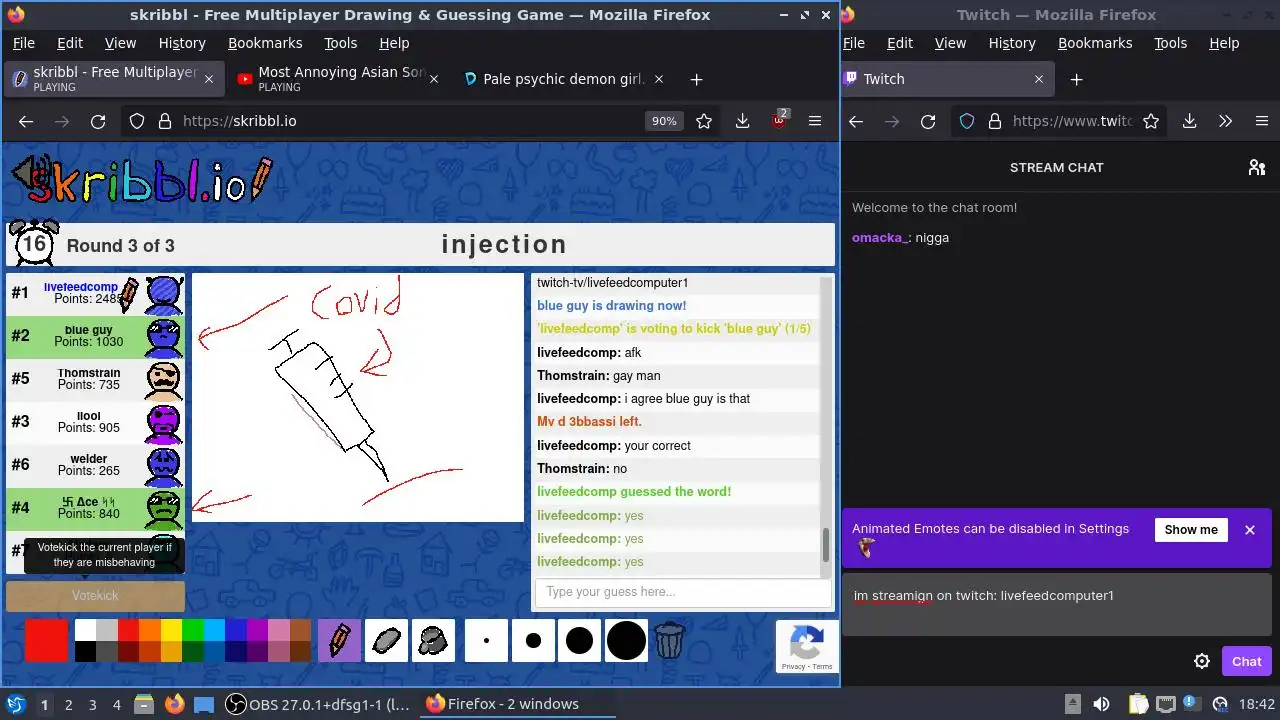The width and height of the screenshot is (1280, 720).
Task: Click the reCAPTCHA badge icon
Action: (x=807, y=641)
